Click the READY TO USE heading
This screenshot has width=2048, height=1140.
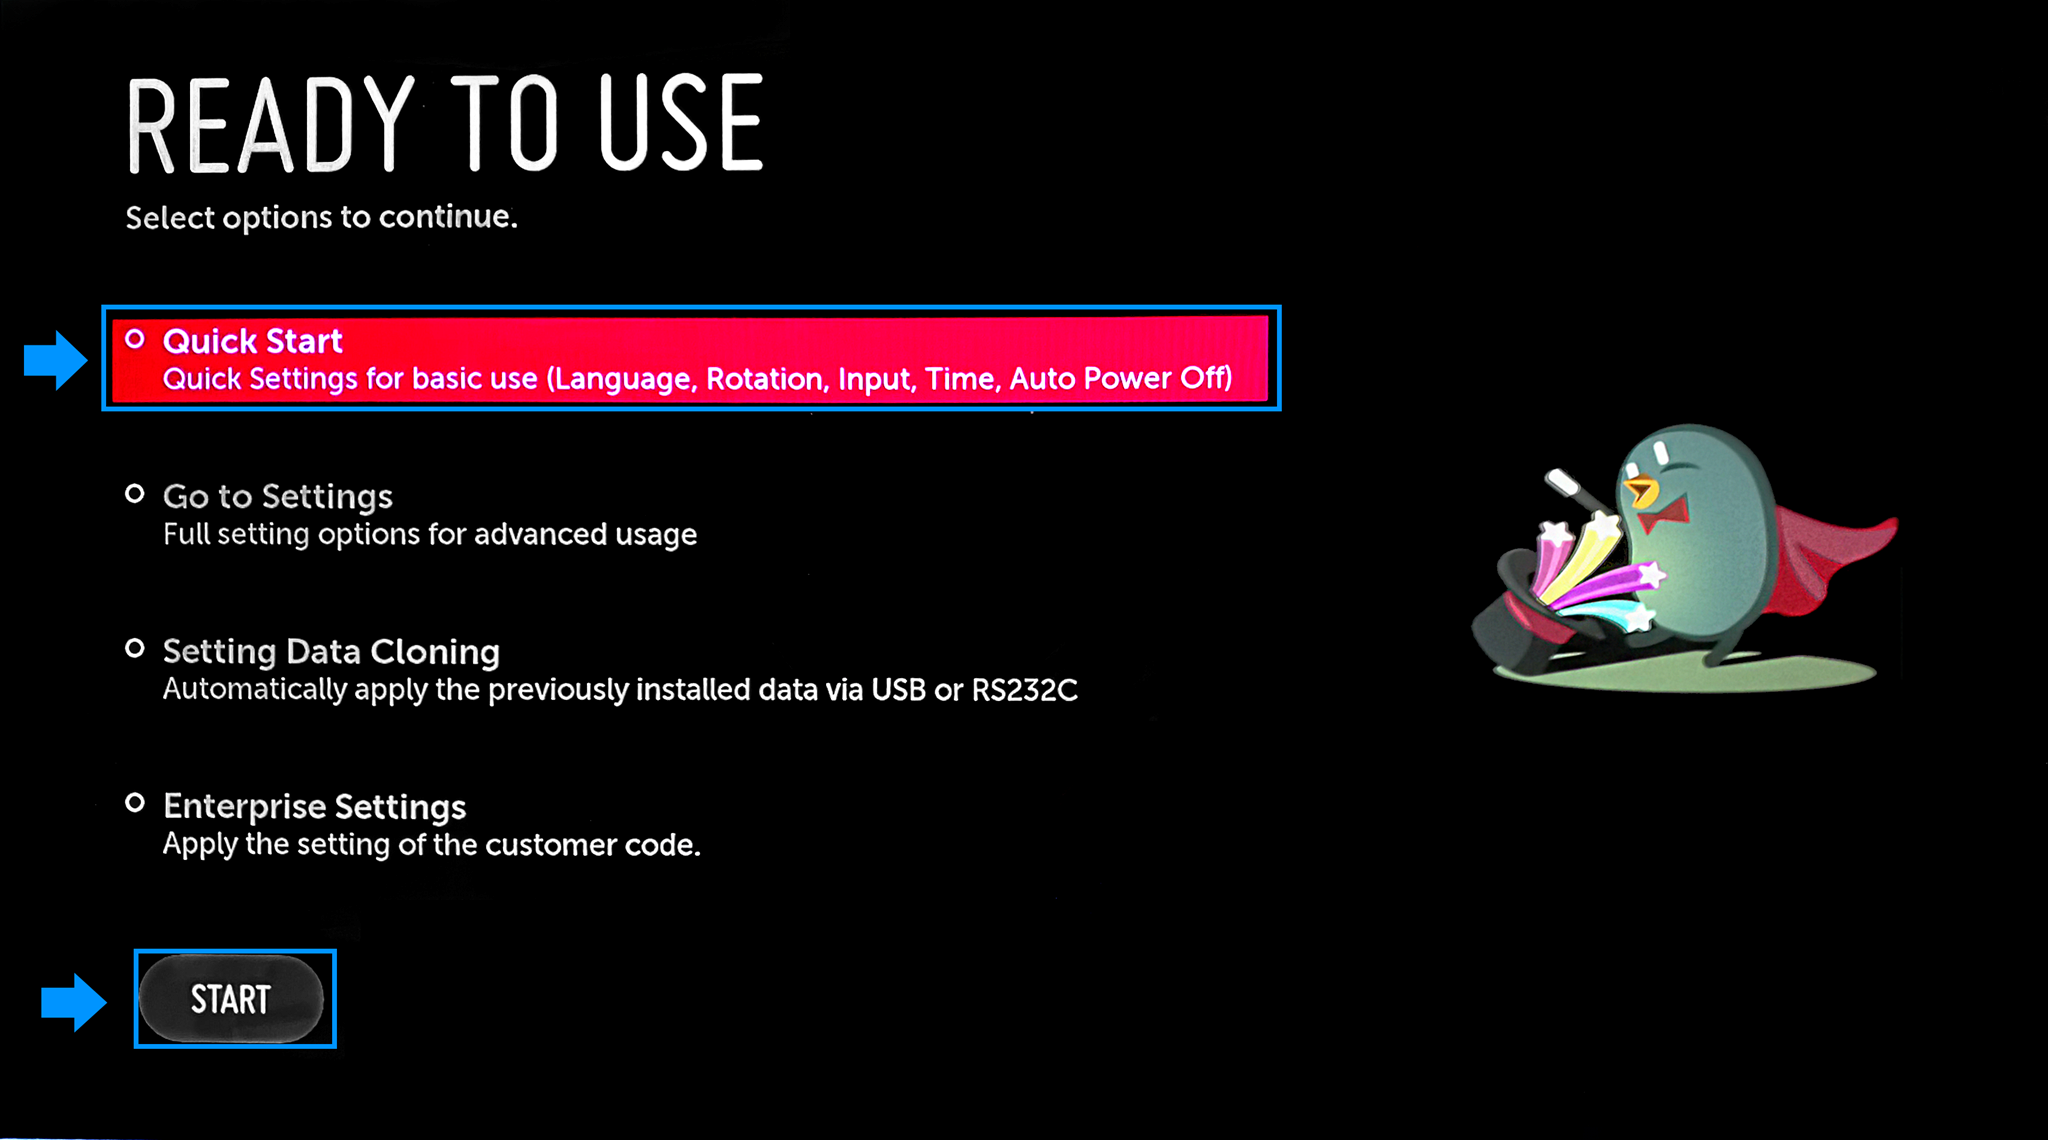coord(446,124)
